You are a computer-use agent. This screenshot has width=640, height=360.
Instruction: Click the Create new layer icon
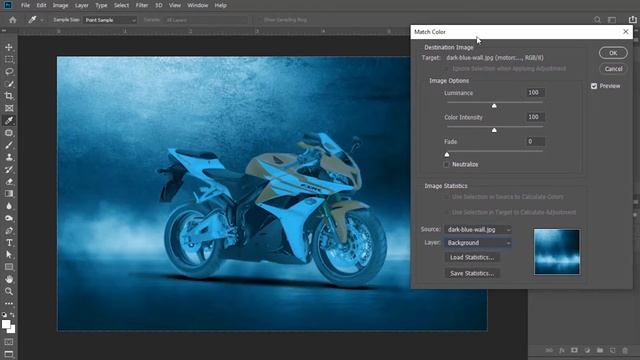point(612,350)
